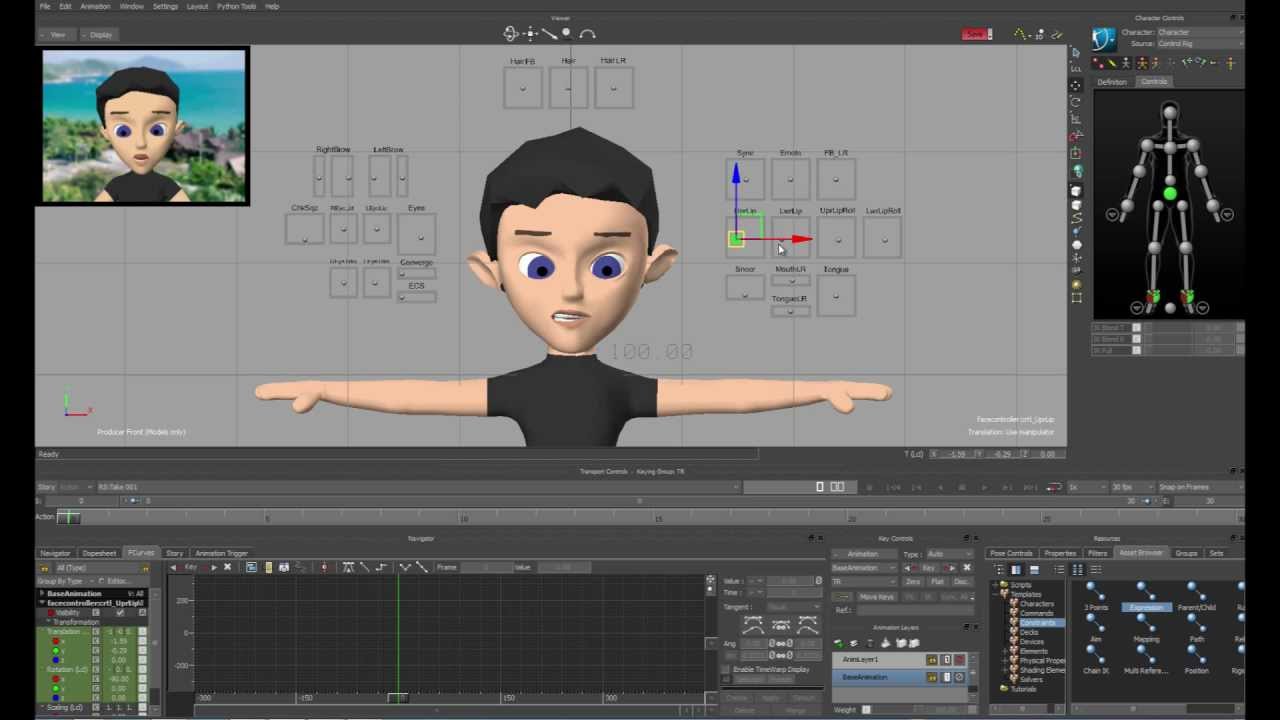Click the stepped tangent icon in FCurves toolbar

click(383, 567)
